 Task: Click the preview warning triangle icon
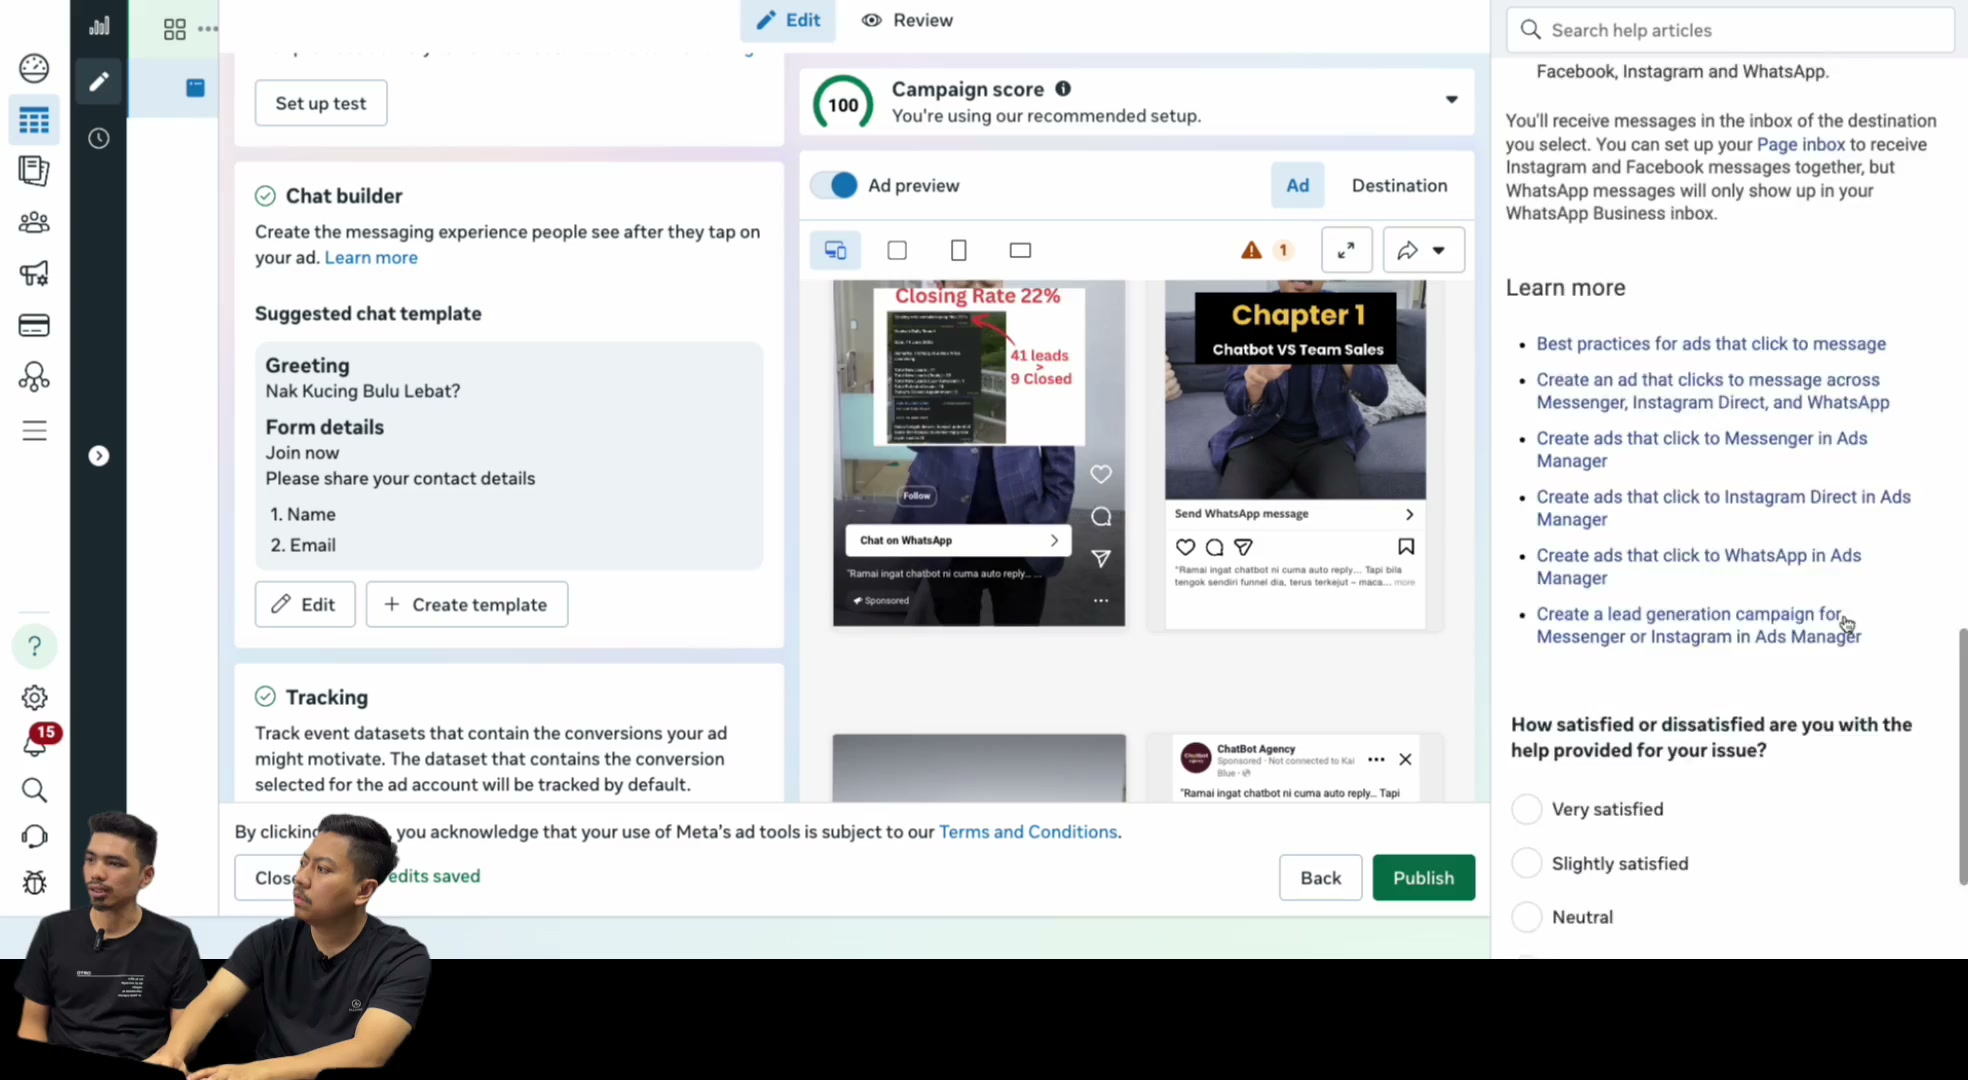1251,250
